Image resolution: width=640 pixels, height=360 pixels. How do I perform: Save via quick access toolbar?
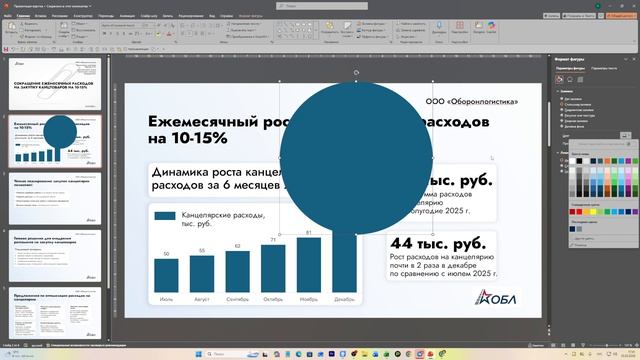pyautogui.click(x=6, y=49)
